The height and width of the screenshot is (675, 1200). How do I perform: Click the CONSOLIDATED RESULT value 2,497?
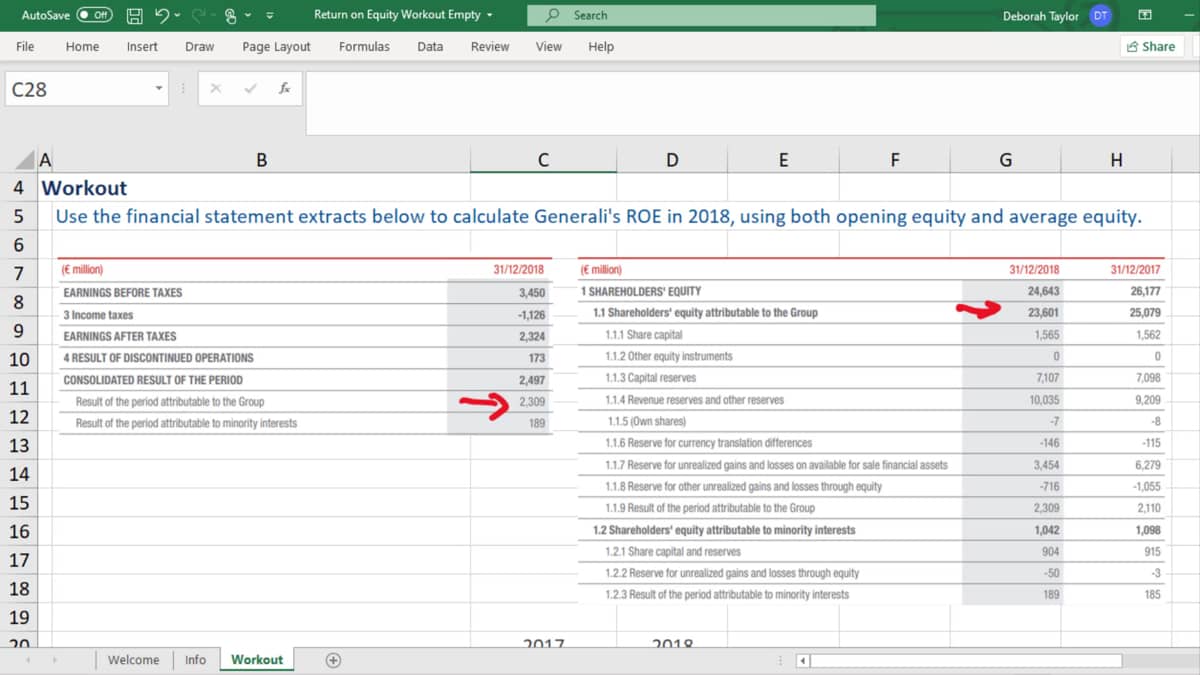[x=532, y=380]
